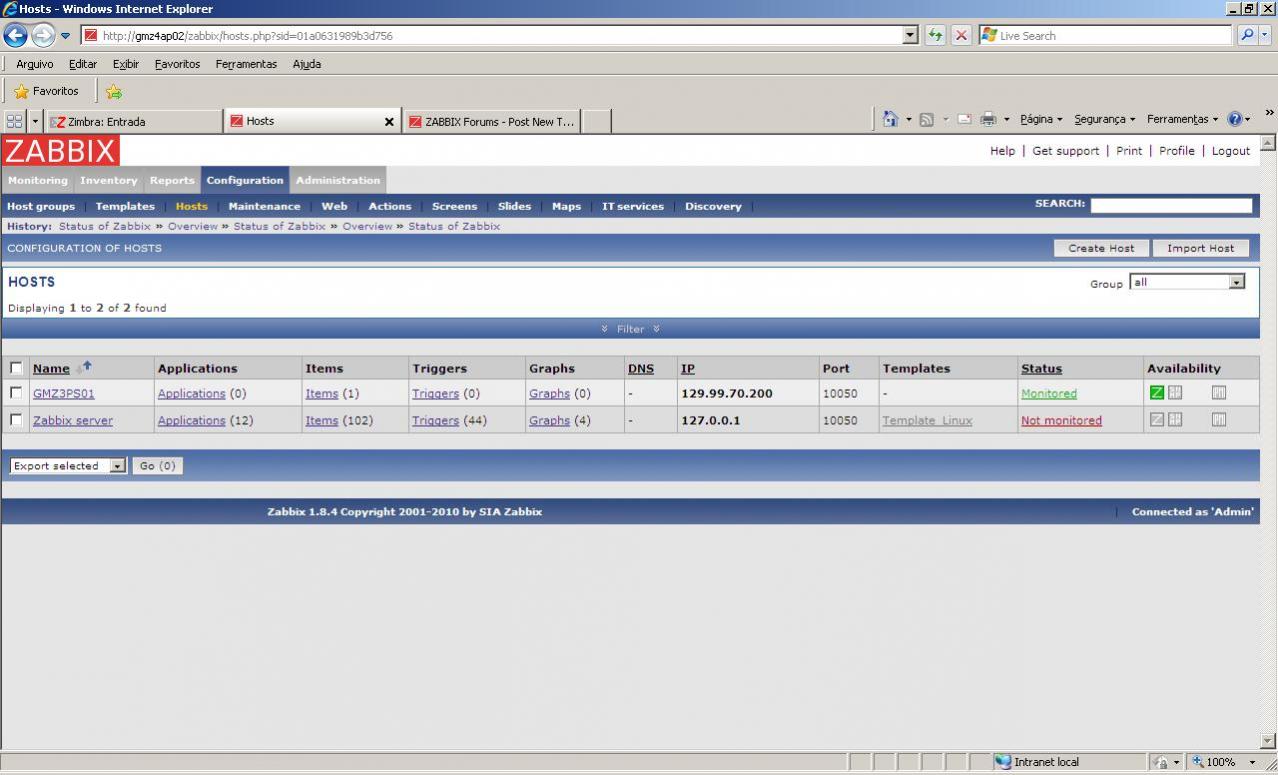This screenshot has height=775, width=1278.
Task: Sort by the Status column header
Action: (1041, 368)
